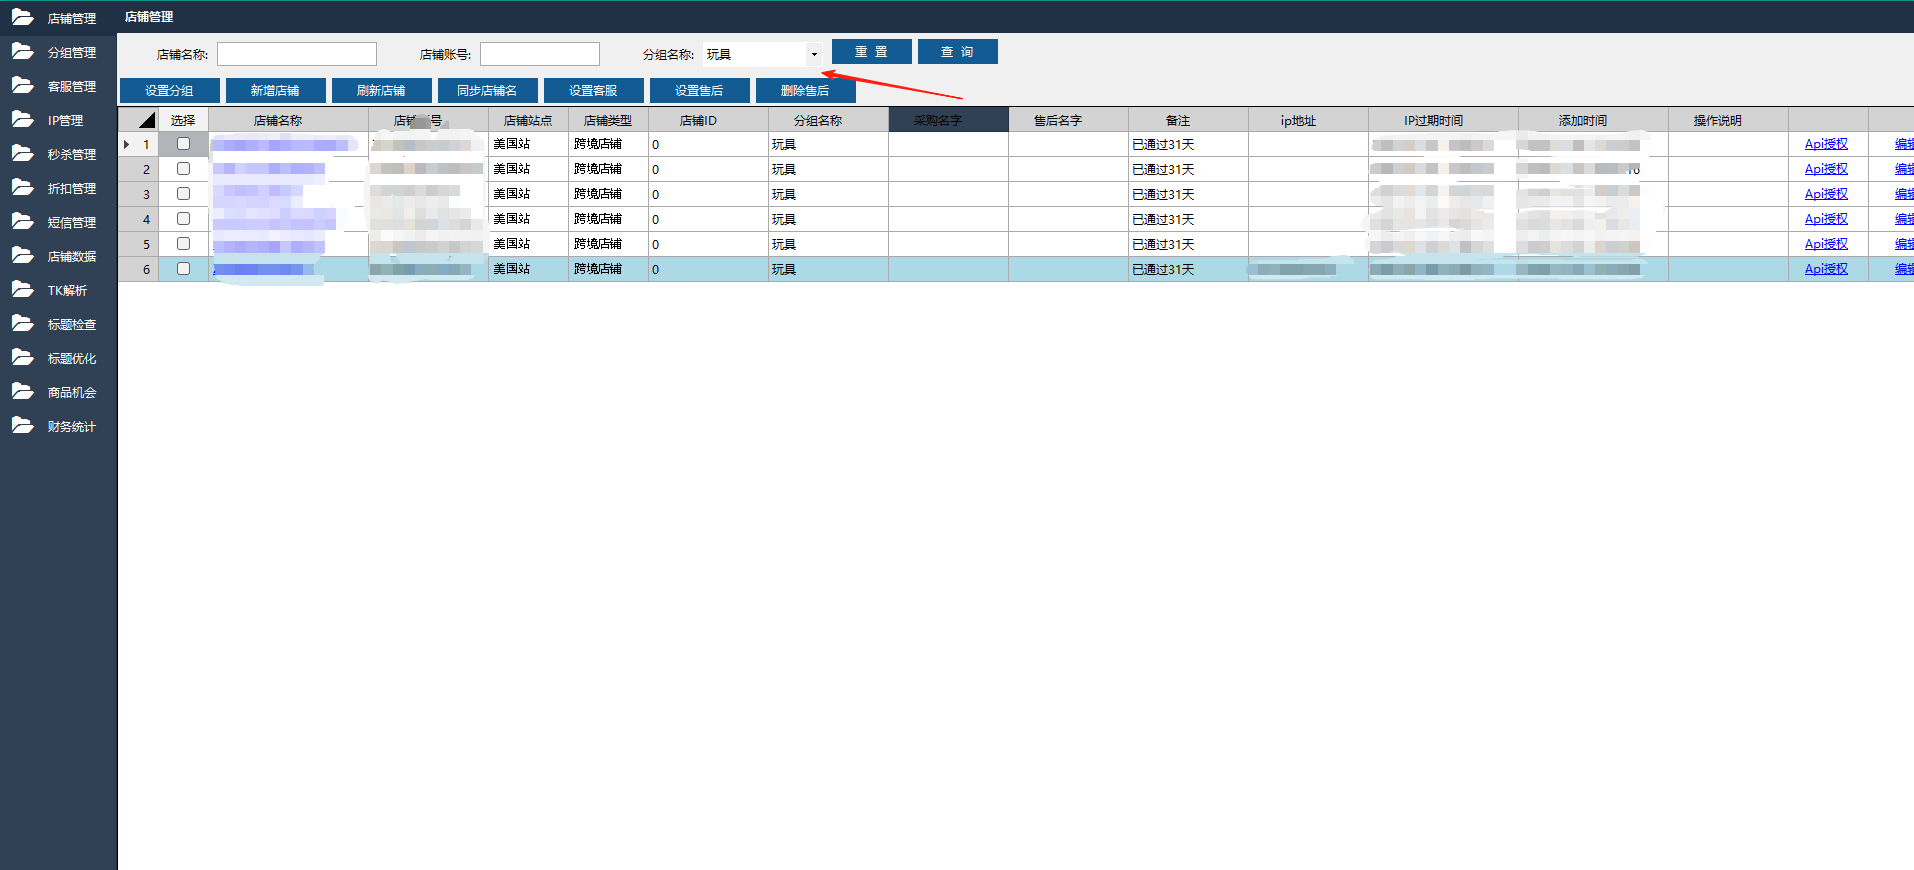Click the folder icon next to IP管理
This screenshot has height=870, width=1914.
pyautogui.click(x=22, y=120)
